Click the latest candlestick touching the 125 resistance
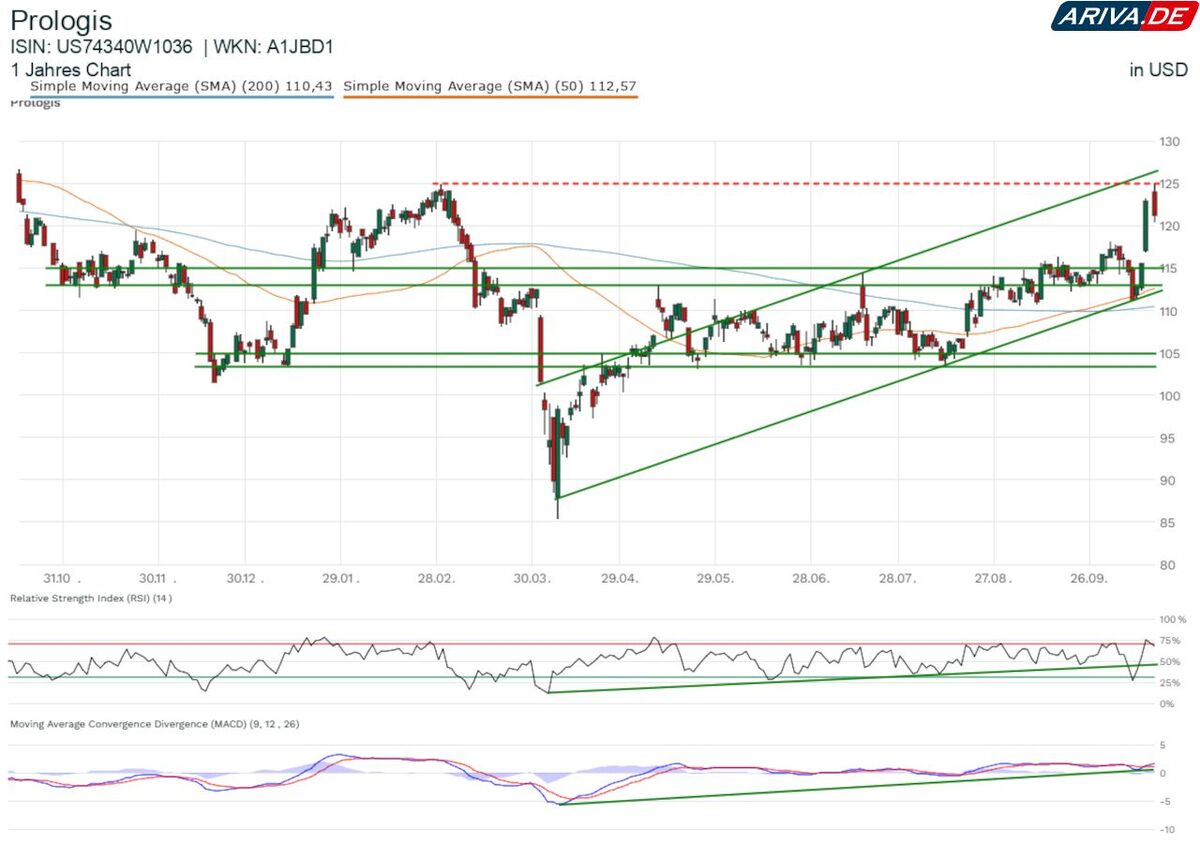This screenshot has width=1200, height=843. point(1154,203)
